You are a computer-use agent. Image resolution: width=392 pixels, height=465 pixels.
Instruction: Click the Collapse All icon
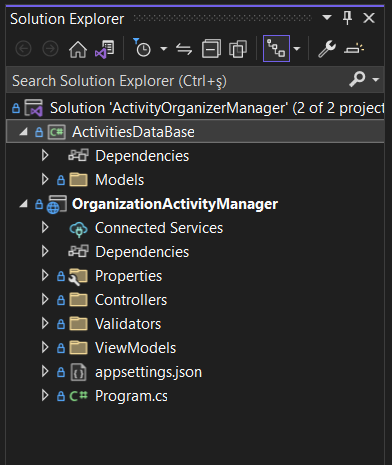coord(211,49)
